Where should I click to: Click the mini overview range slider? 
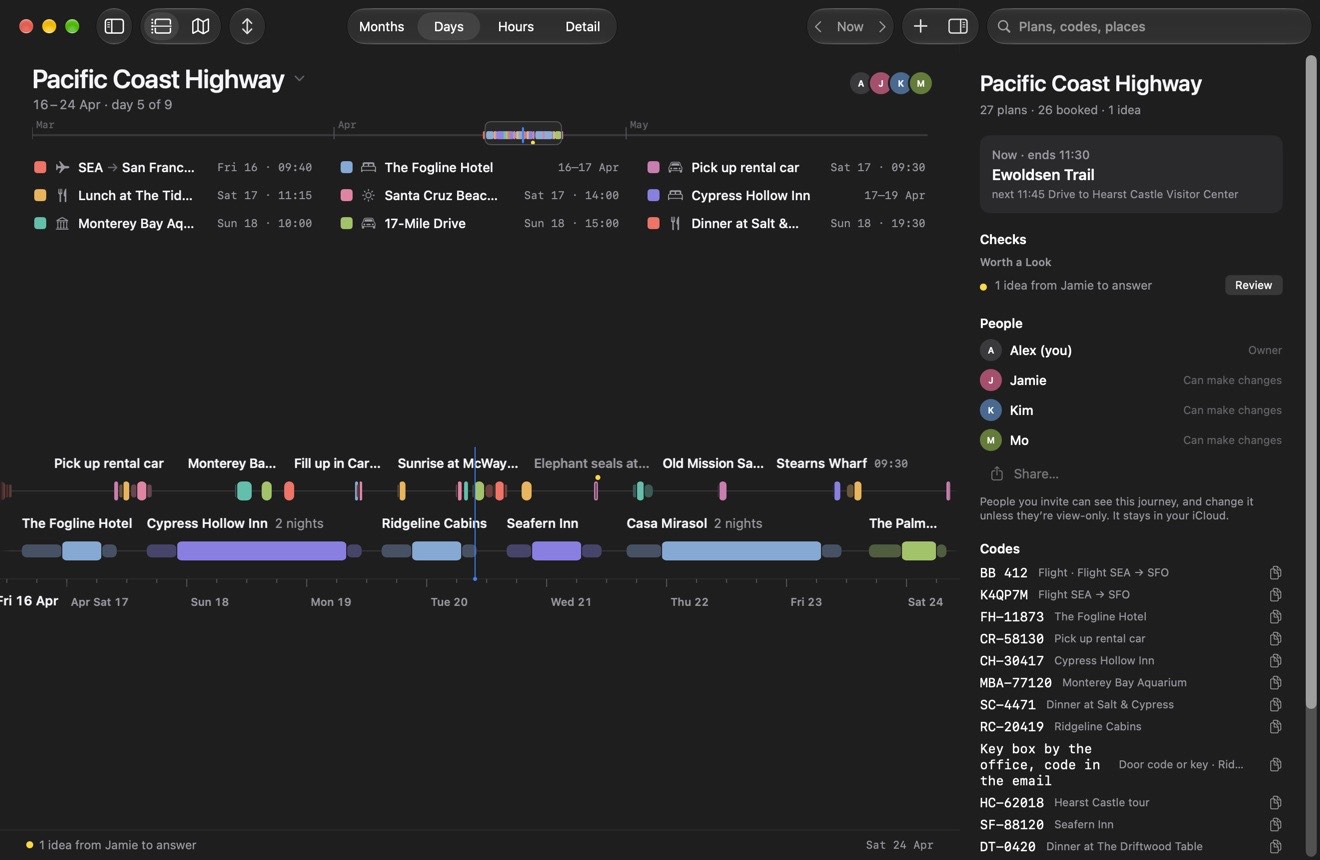[523, 134]
